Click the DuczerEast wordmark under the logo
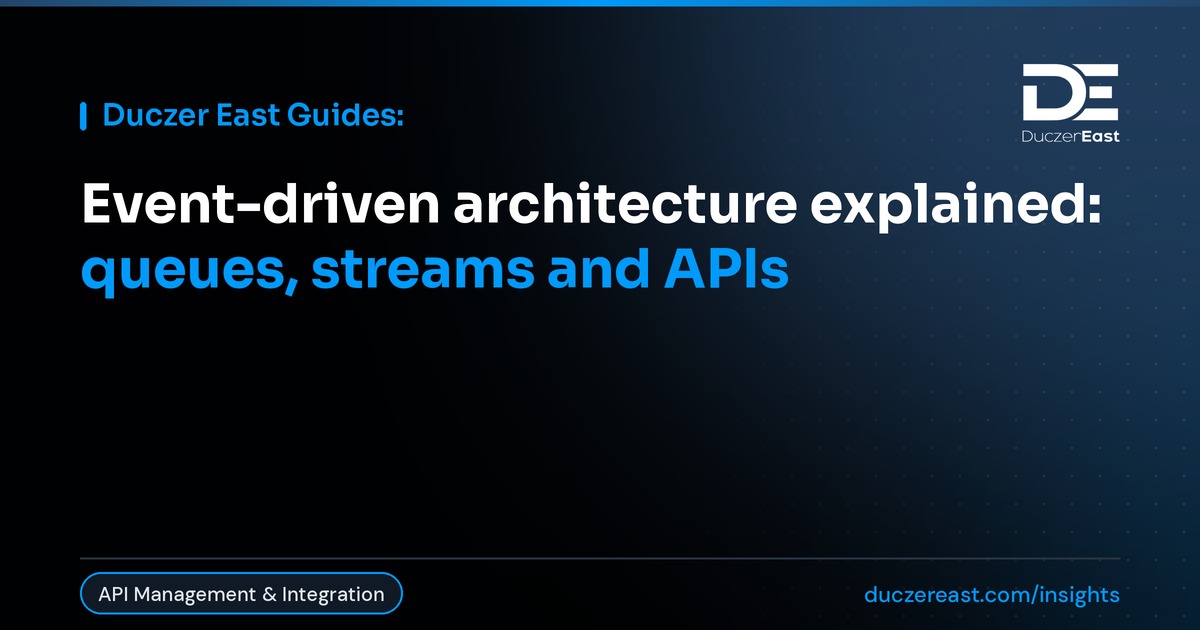 [1070, 136]
